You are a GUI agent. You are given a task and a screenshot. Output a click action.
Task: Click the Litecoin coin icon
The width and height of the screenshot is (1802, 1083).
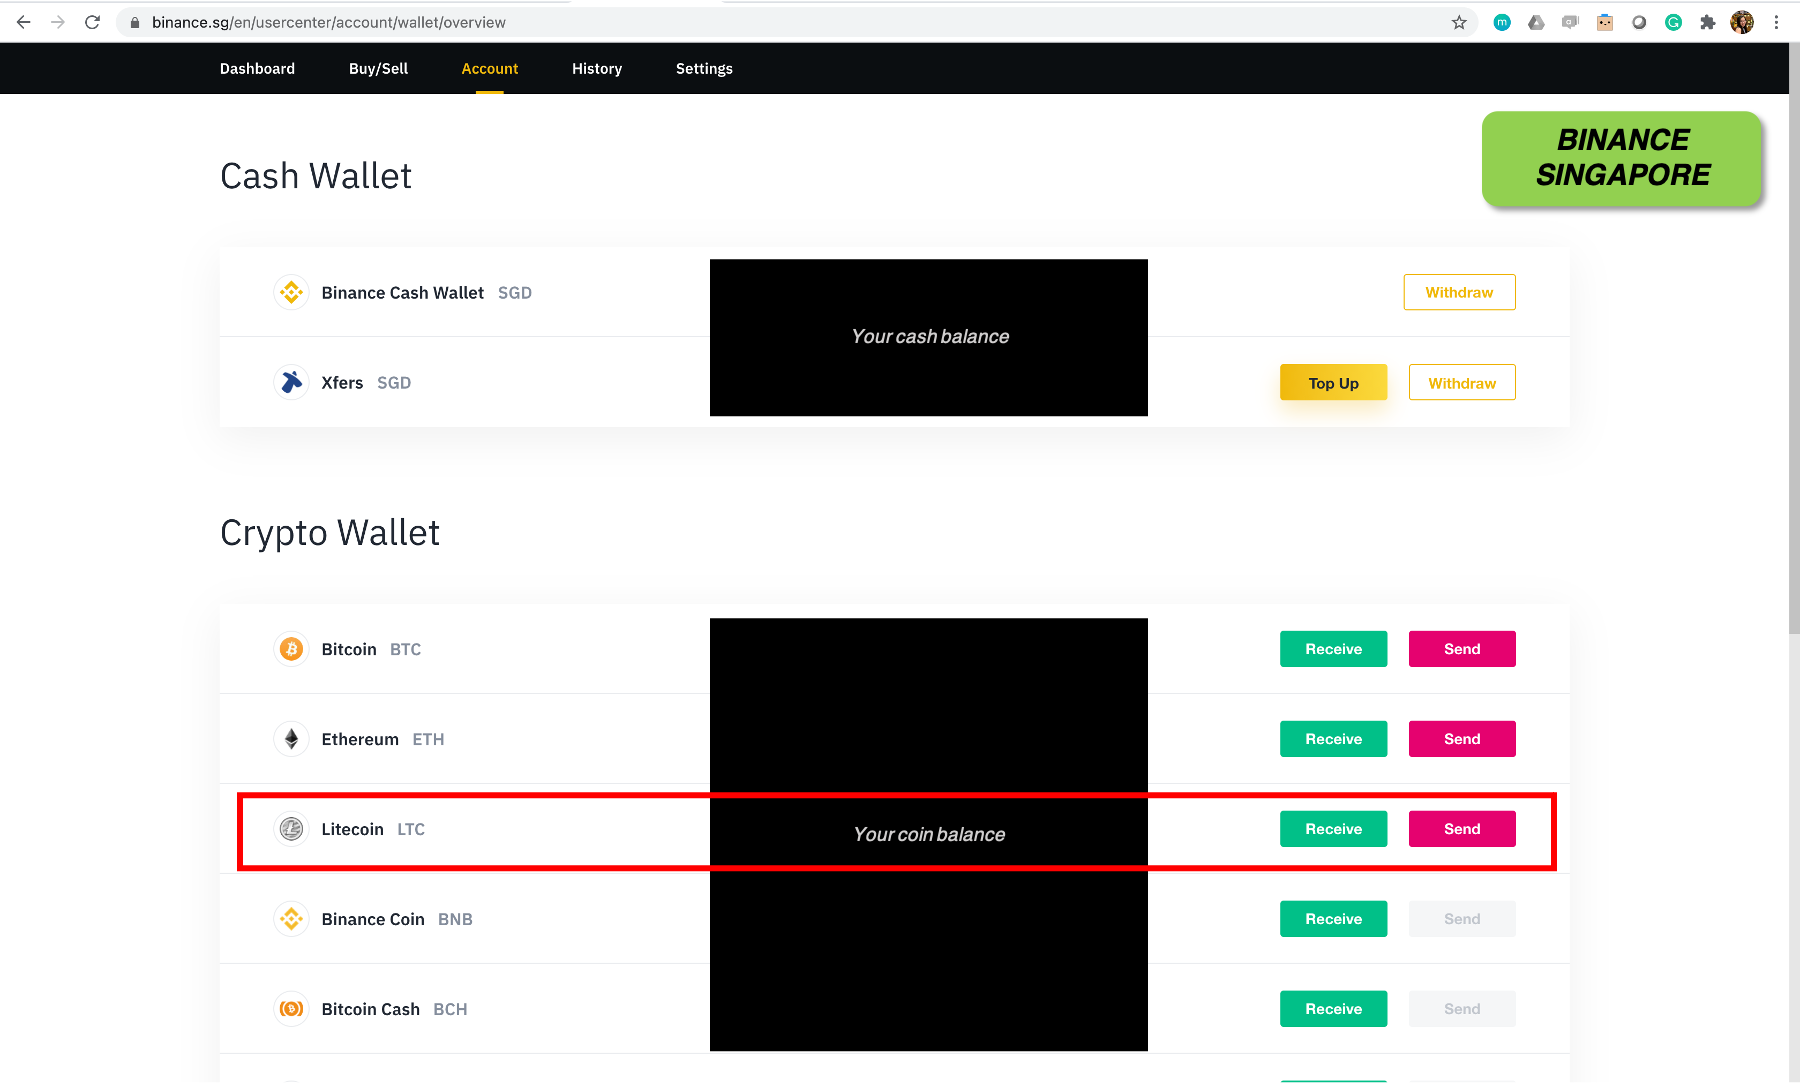pos(291,829)
